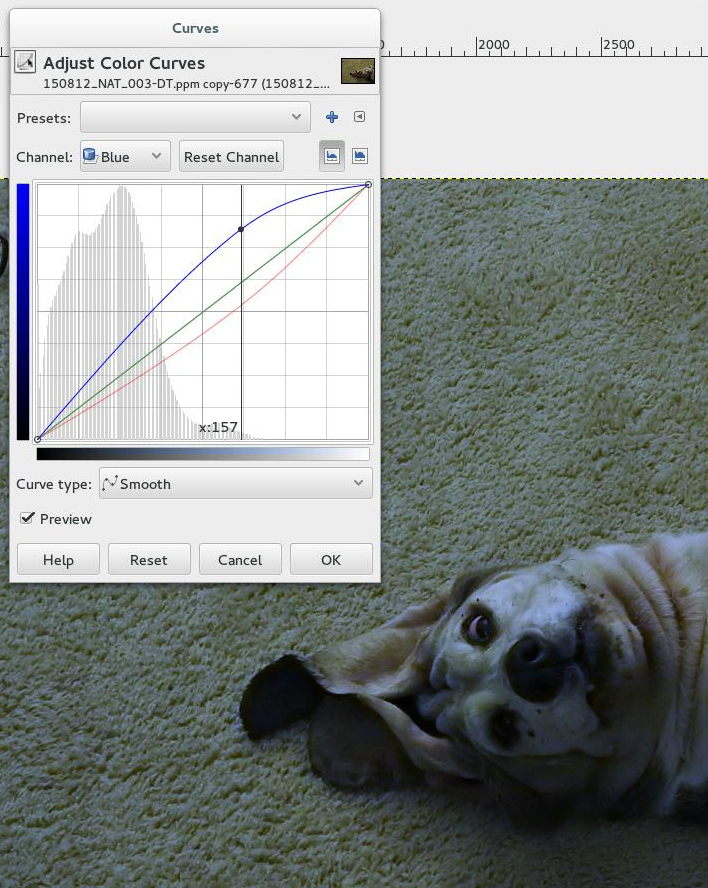Image resolution: width=708 pixels, height=888 pixels.
Task: Click the plus icon to save preset
Action: pos(332,118)
